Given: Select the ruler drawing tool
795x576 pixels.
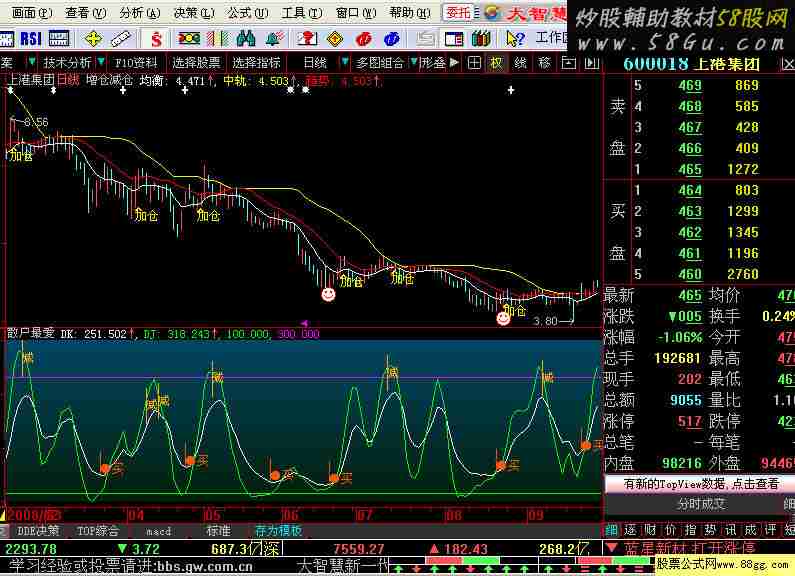Looking at the screenshot, I should (120, 39).
